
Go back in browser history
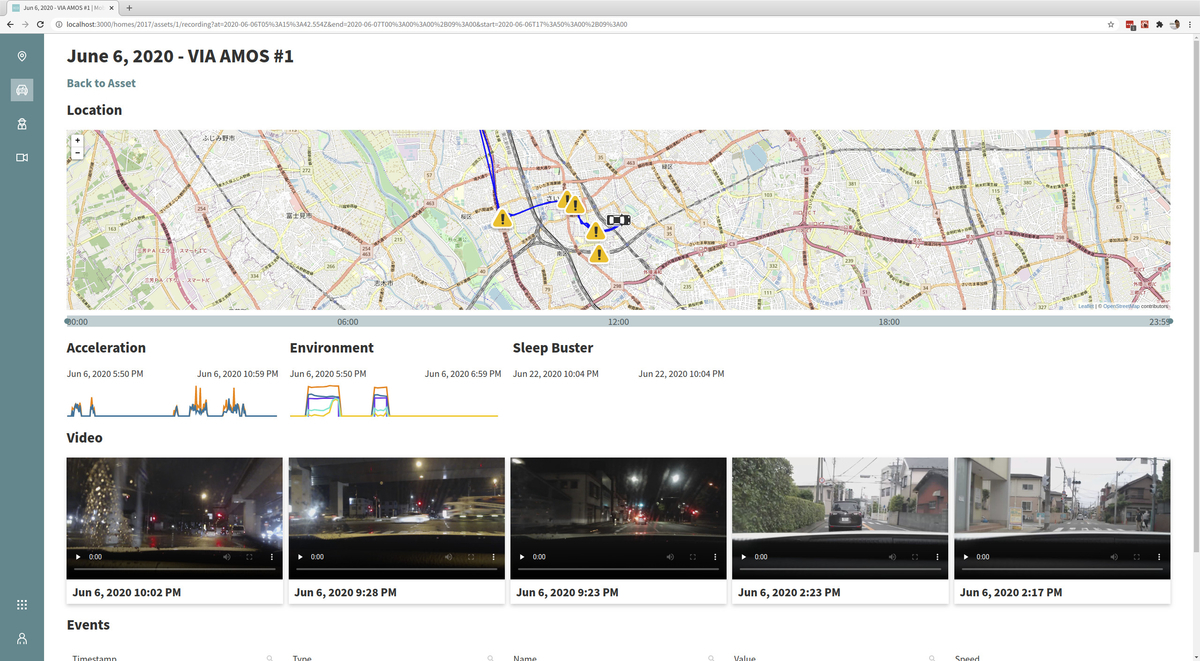pos(10,24)
